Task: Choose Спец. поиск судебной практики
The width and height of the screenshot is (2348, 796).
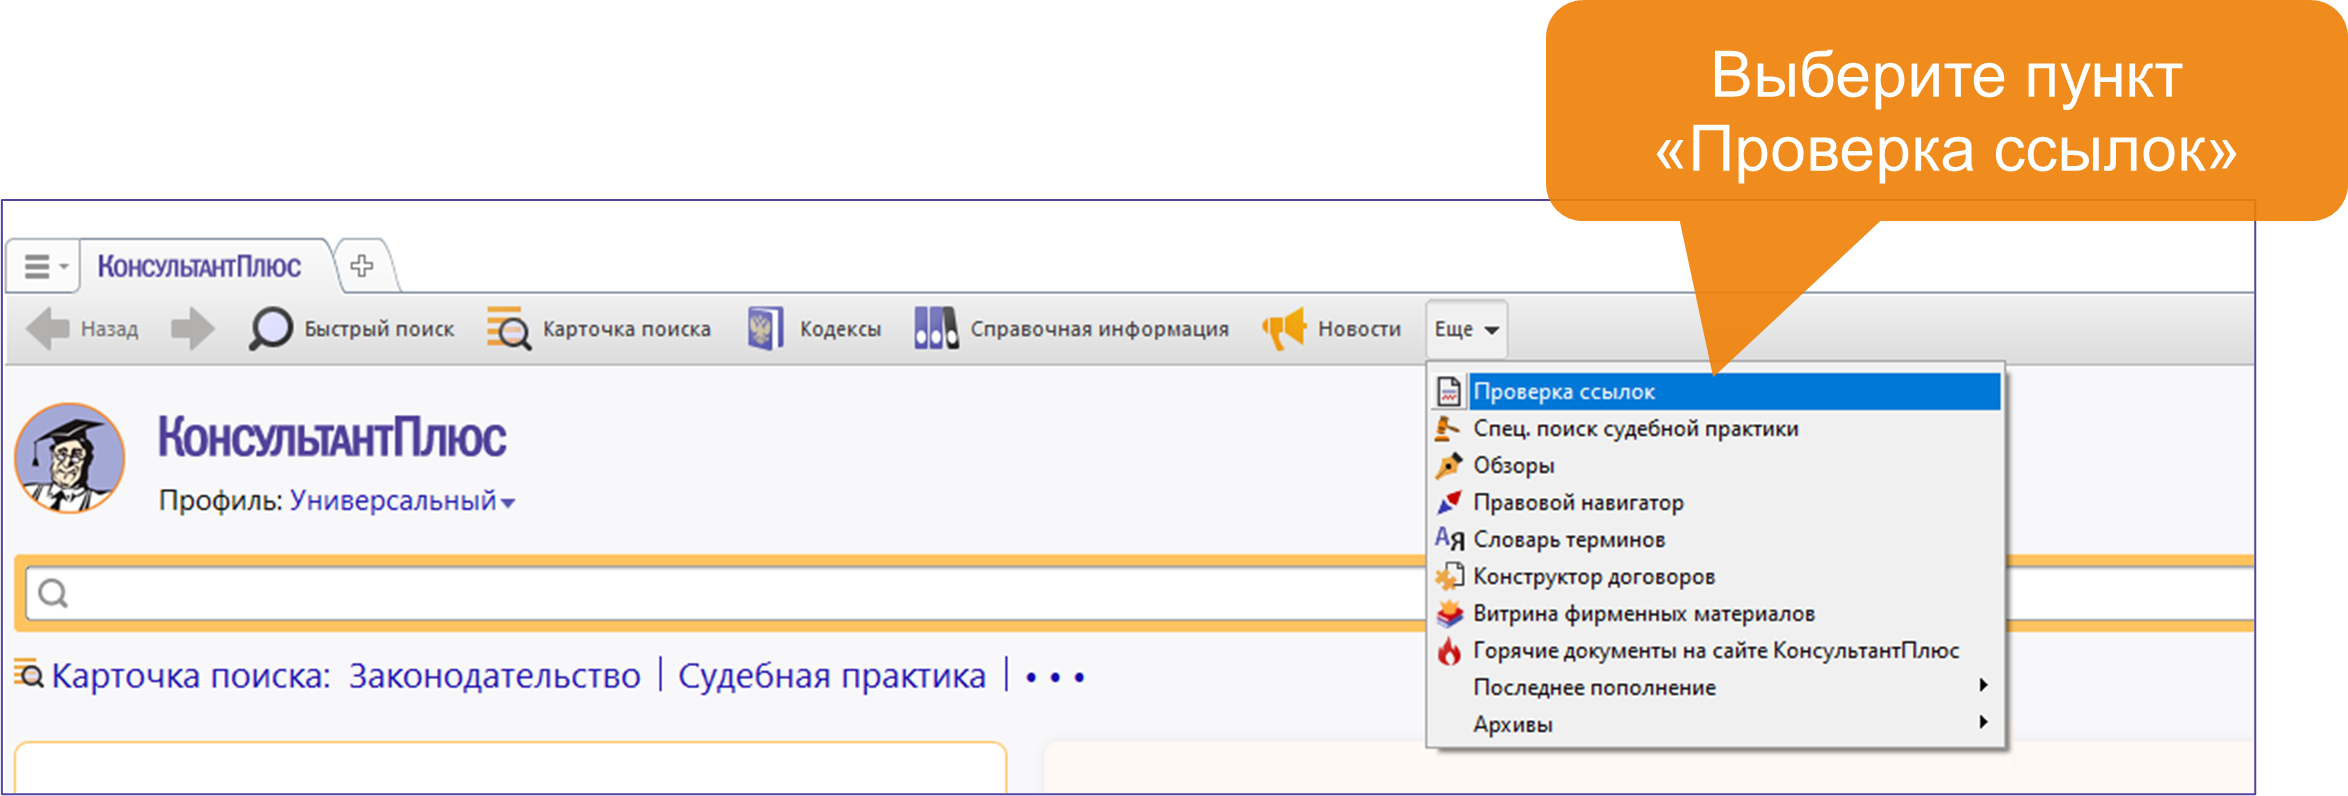Action: tap(1635, 429)
